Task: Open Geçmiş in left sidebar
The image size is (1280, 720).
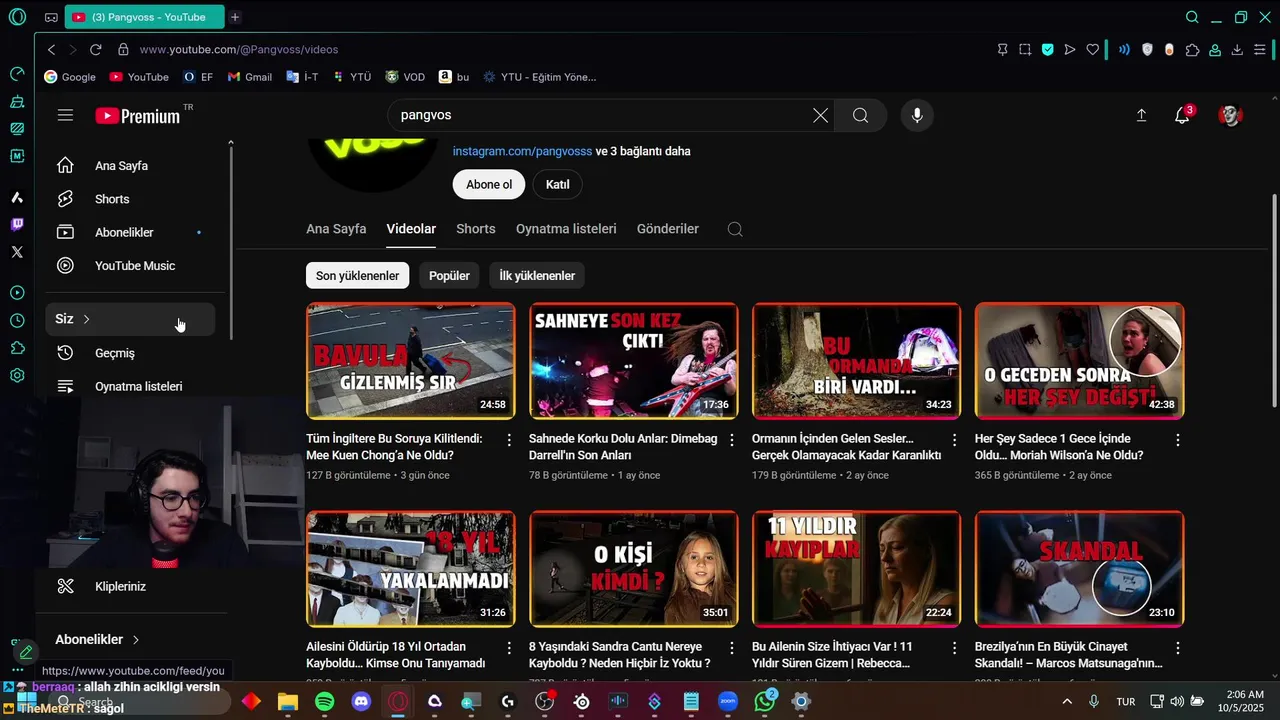Action: coord(130,353)
